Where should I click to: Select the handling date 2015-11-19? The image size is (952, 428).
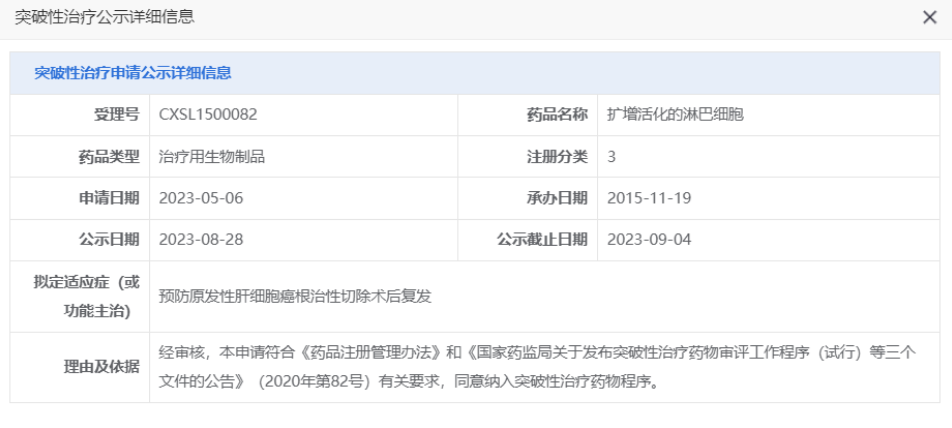[x=649, y=198]
